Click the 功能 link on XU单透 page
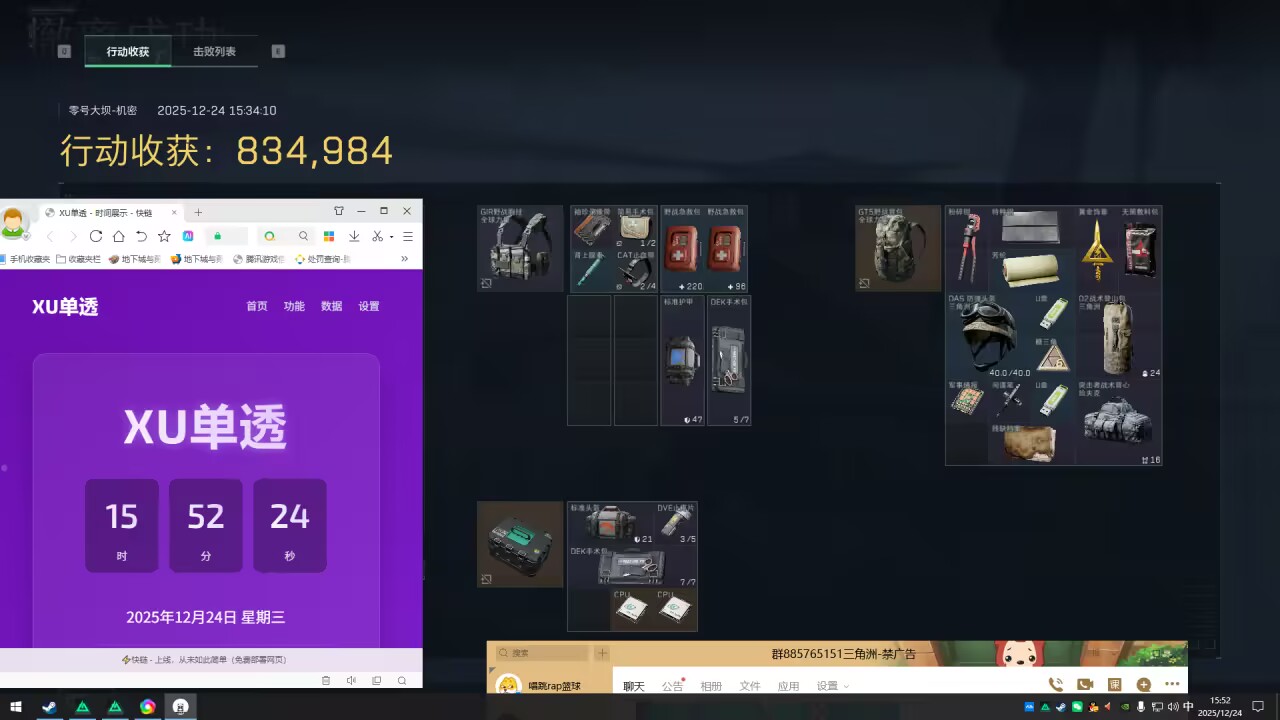Screen dimensions: 1280x720 [x=294, y=306]
